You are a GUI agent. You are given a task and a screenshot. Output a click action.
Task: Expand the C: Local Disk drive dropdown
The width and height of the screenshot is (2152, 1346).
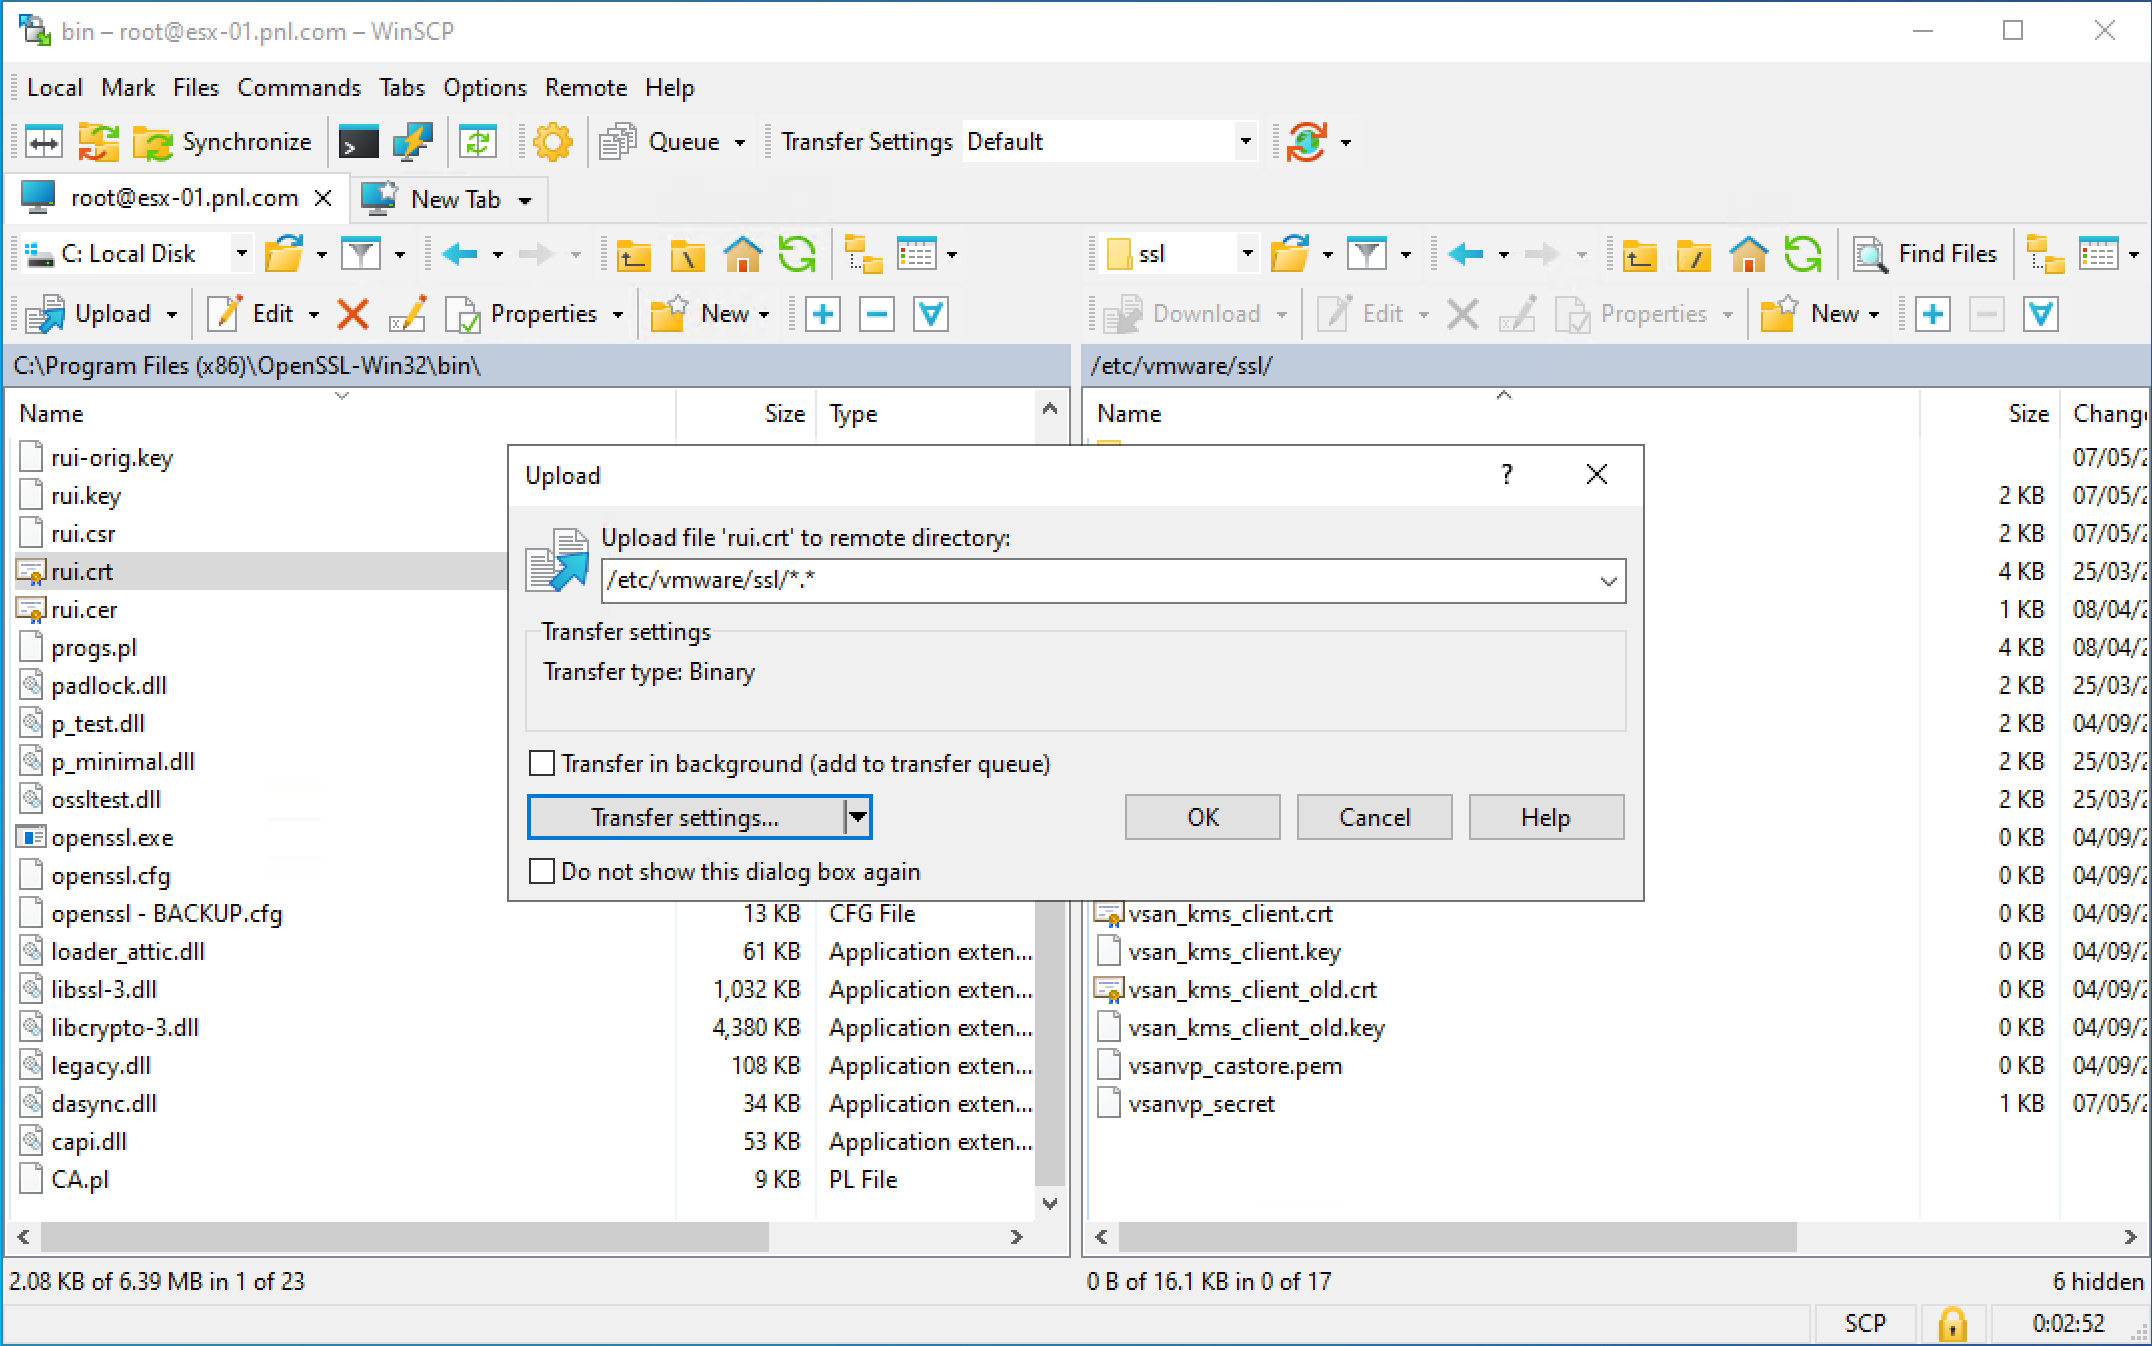click(x=241, y=254)
